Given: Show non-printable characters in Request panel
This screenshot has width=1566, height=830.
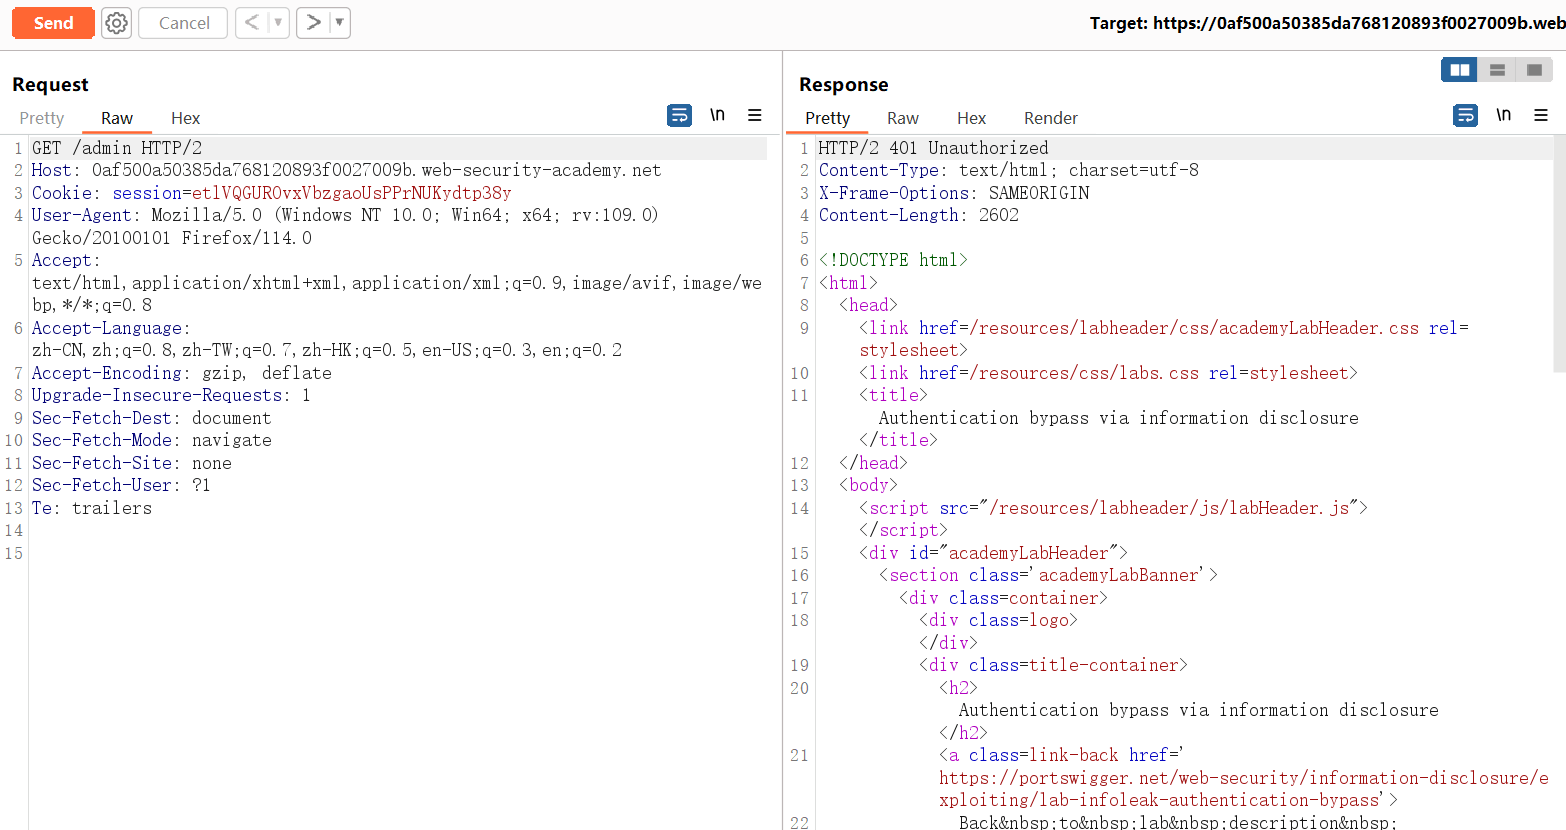Looking at the screenshot, I should point(717,116).
